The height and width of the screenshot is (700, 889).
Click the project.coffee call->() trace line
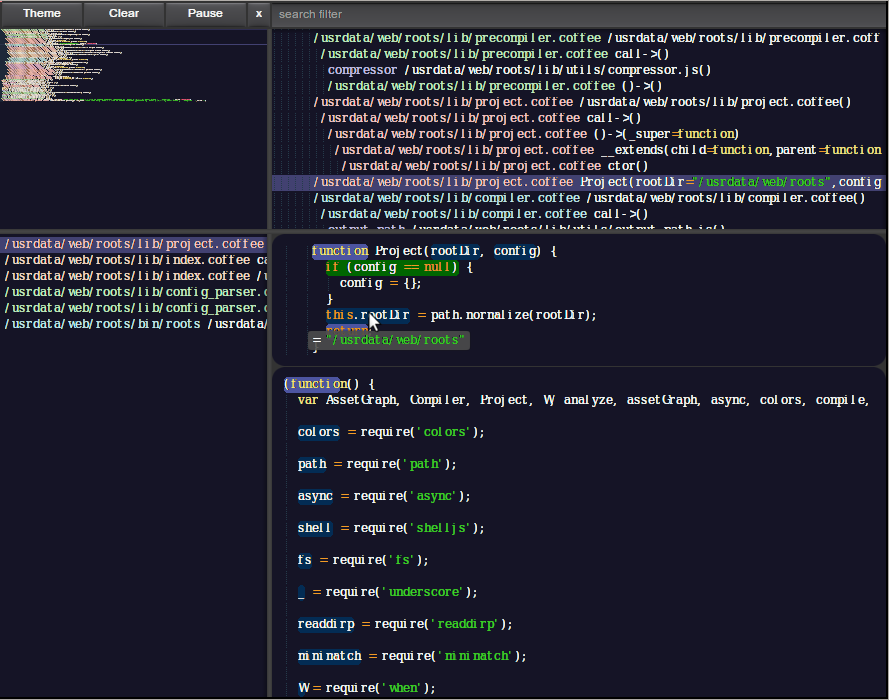(x=480, y=118)
